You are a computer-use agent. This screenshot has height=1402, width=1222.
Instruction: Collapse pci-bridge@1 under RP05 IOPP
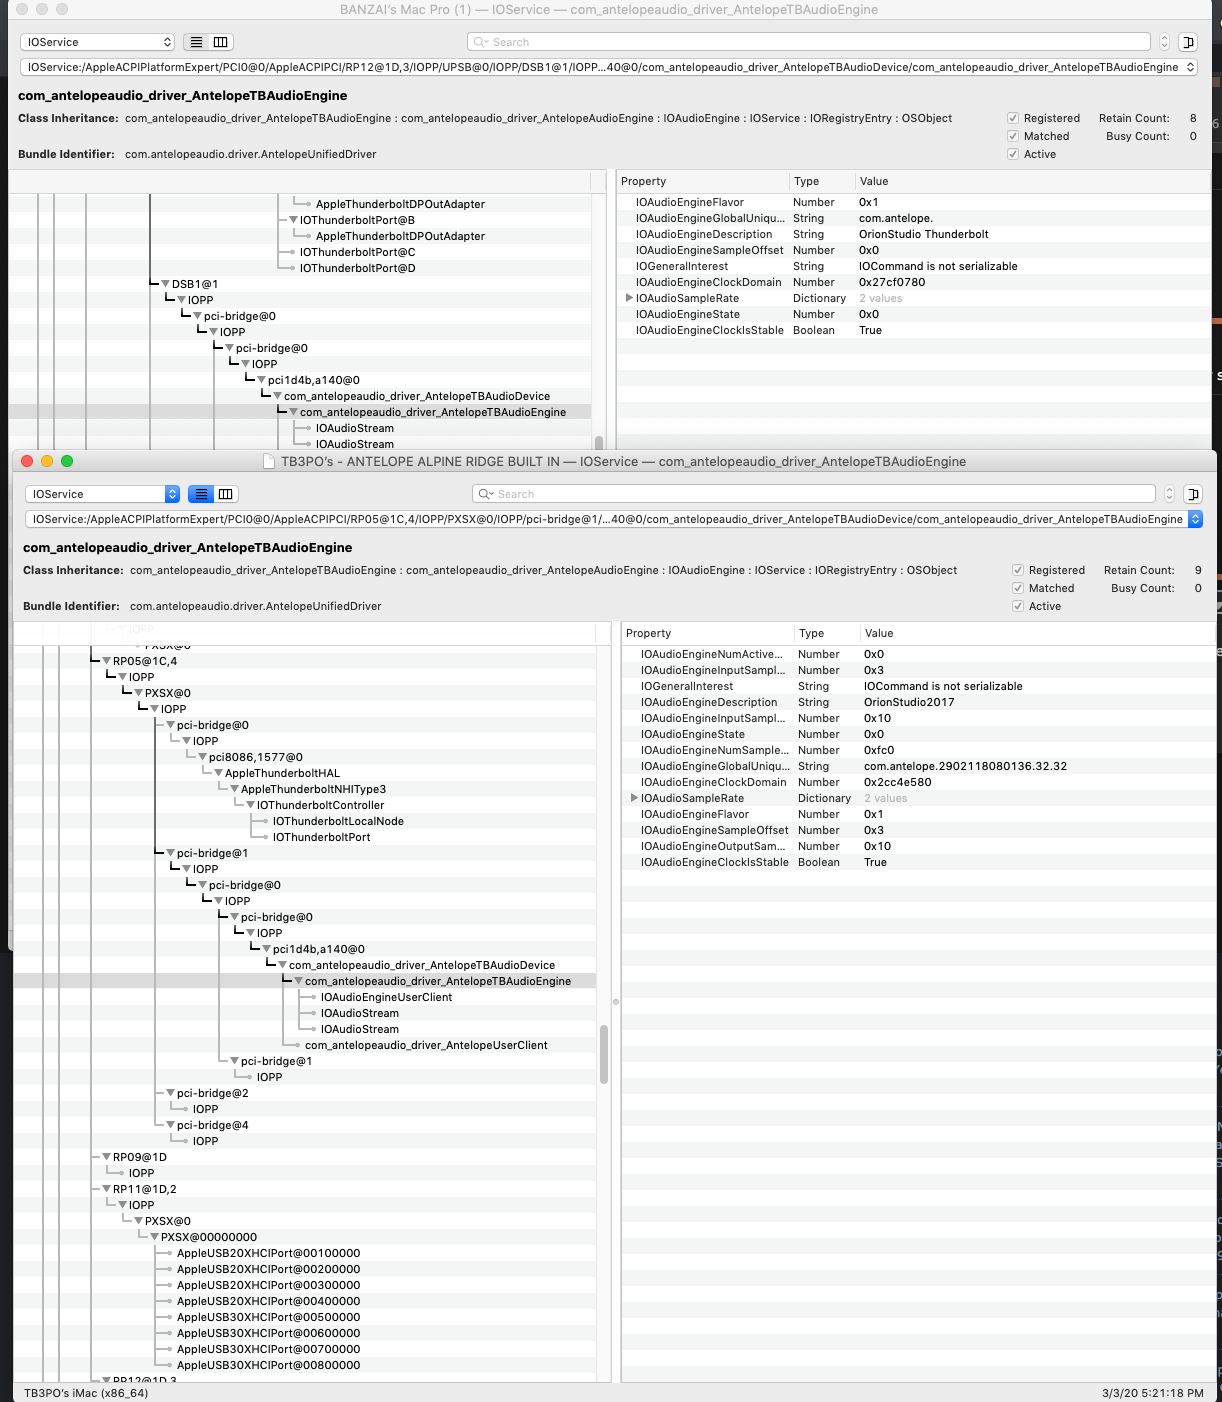click(x=170, y=853)
